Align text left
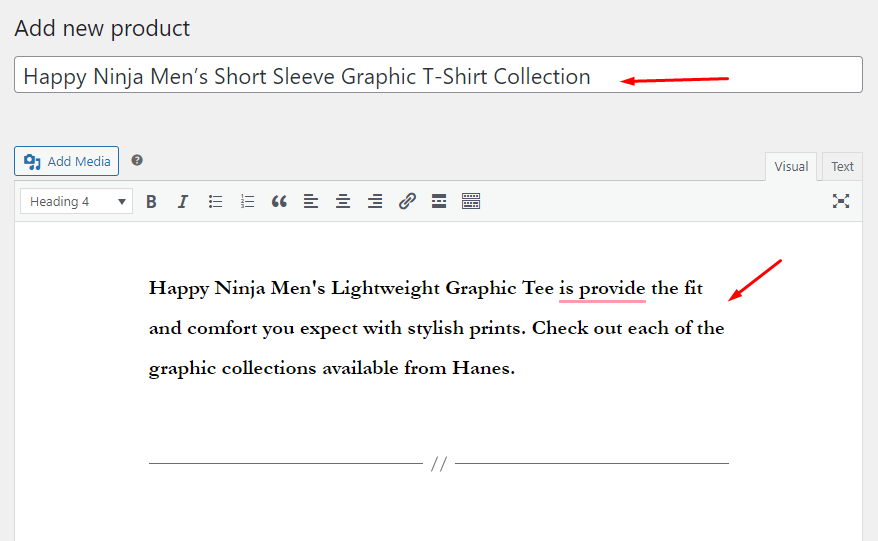Image resolution: width=878 pixels, height=541 pixels. point(311,202)
